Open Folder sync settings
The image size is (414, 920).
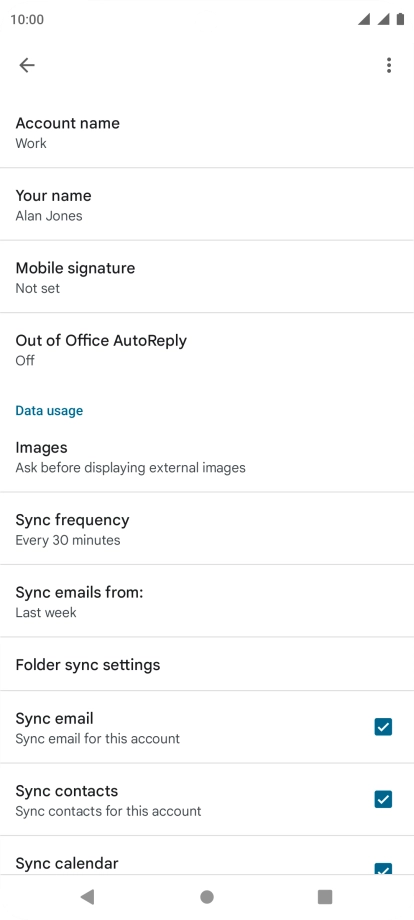207,664
